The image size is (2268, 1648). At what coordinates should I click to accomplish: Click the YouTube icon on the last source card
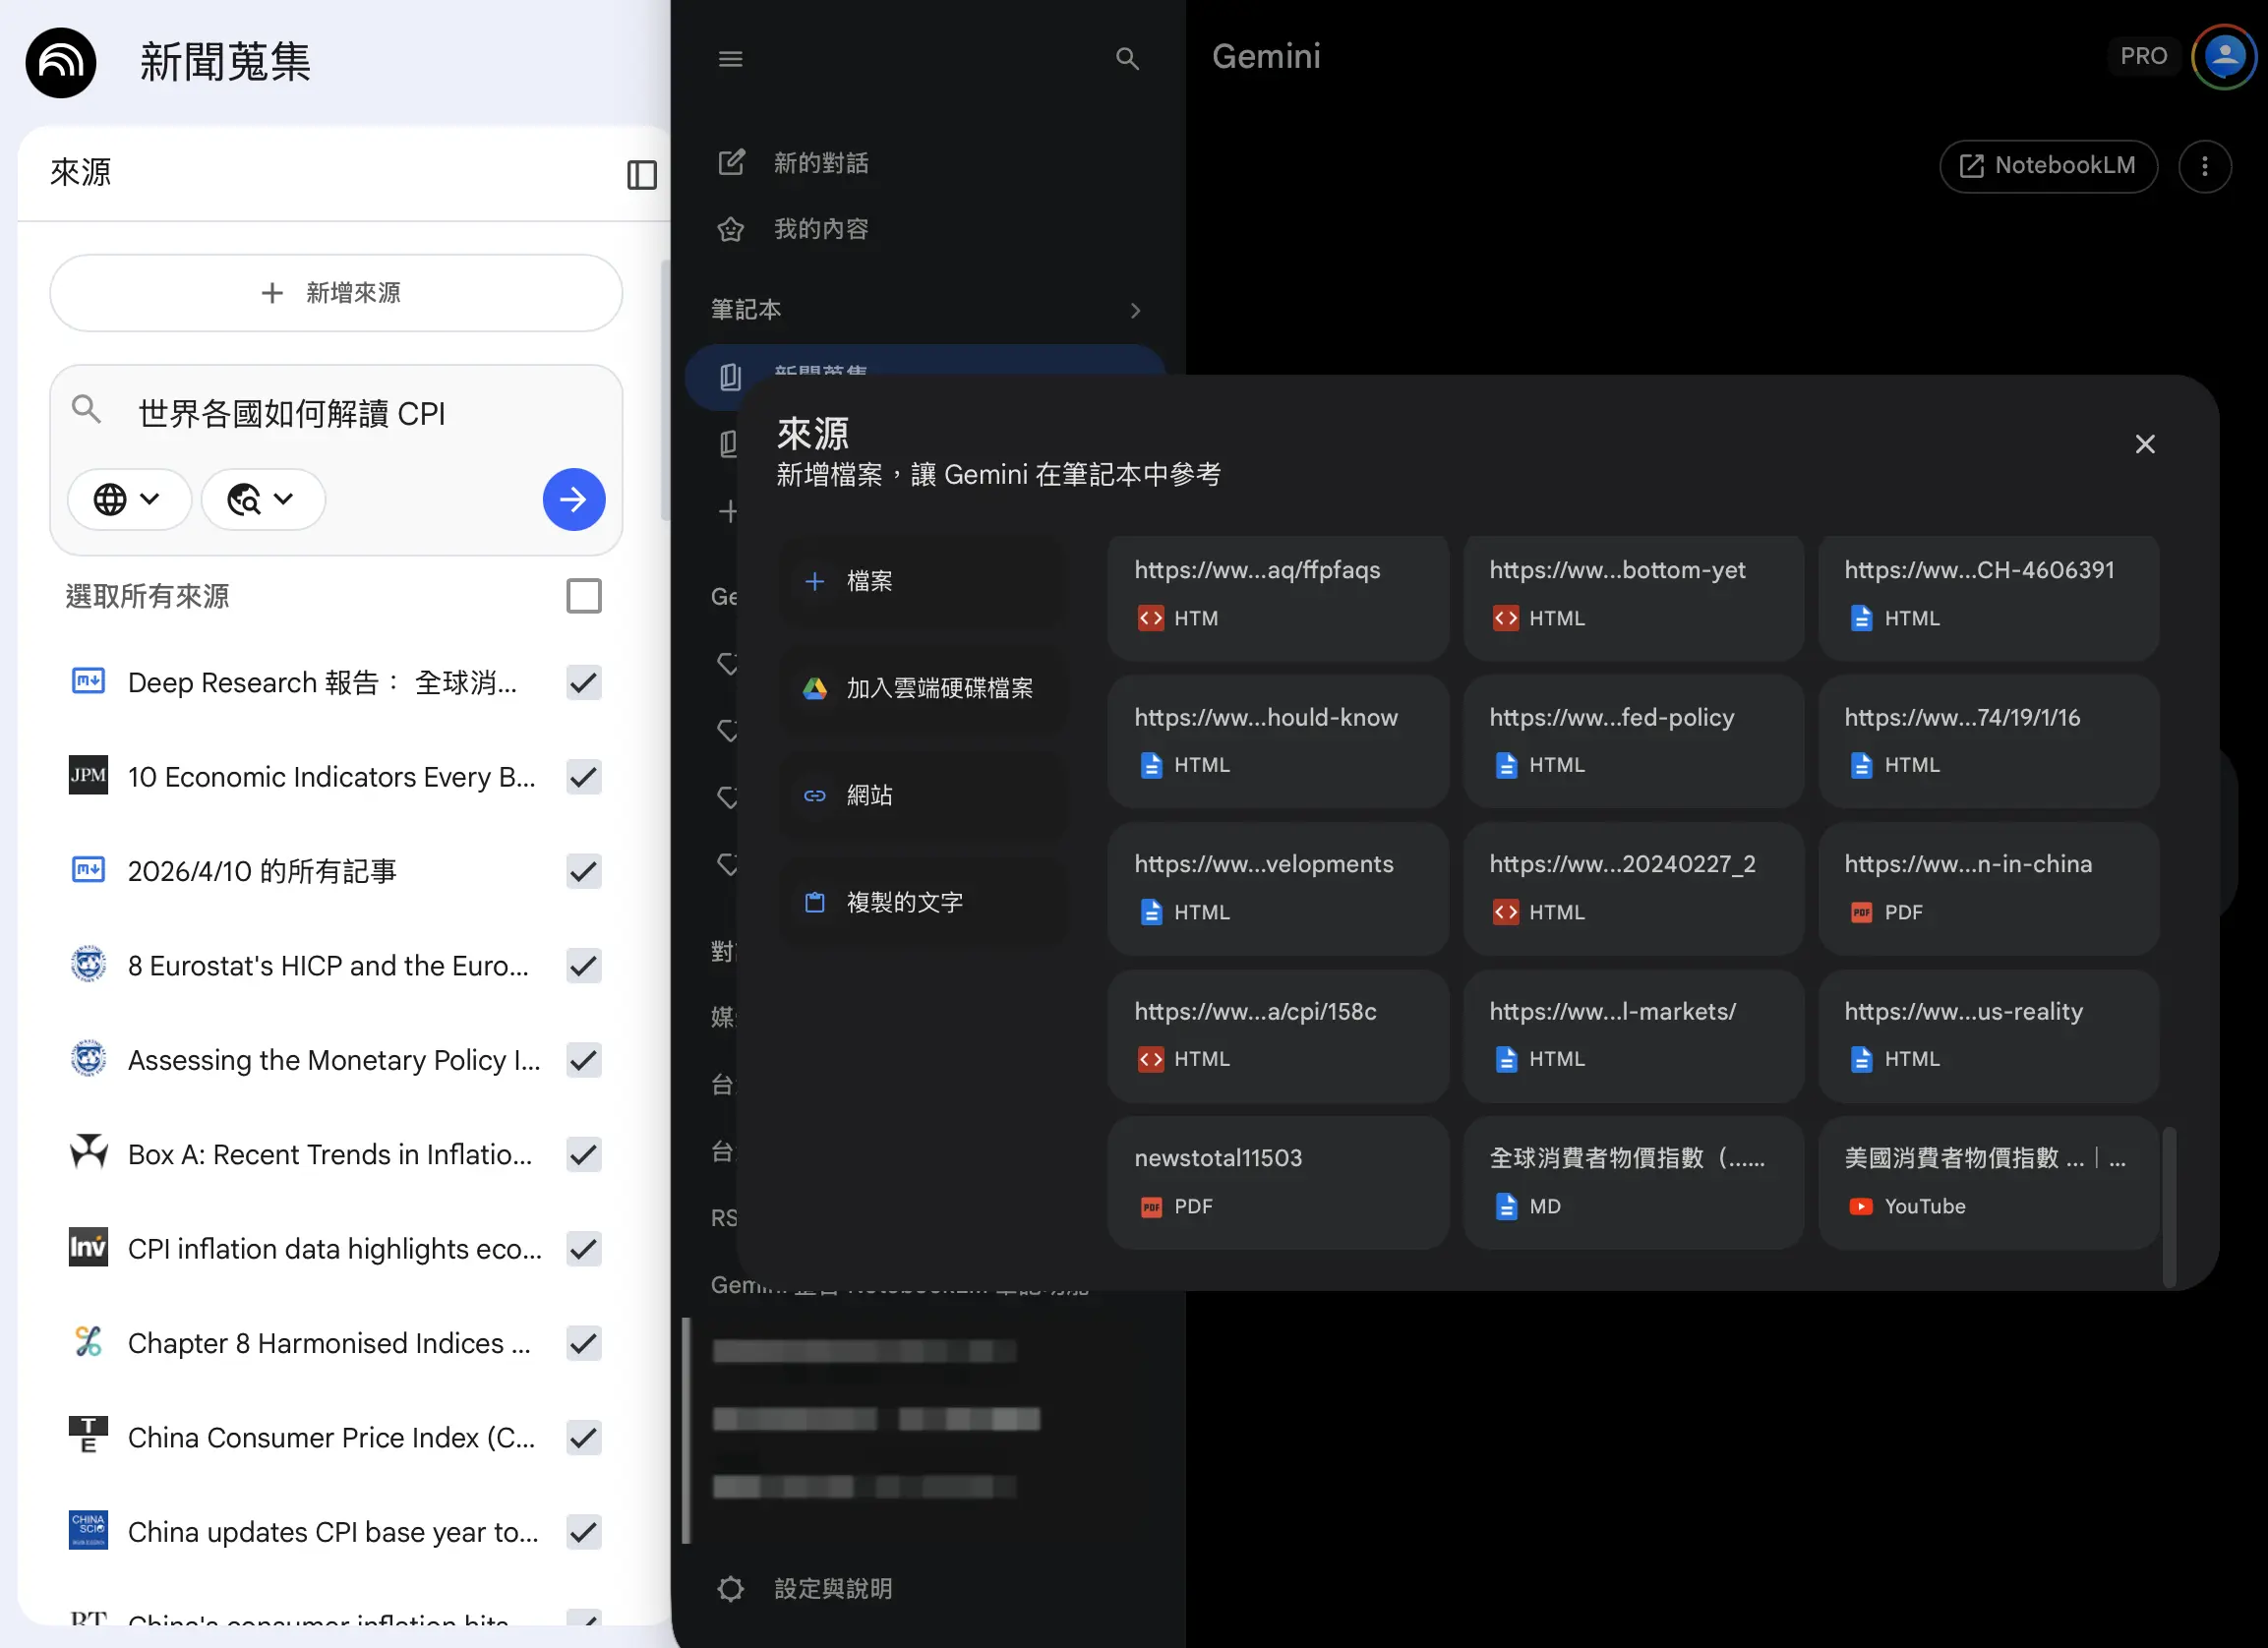pyautogui.click(x=1861, y=1206)
